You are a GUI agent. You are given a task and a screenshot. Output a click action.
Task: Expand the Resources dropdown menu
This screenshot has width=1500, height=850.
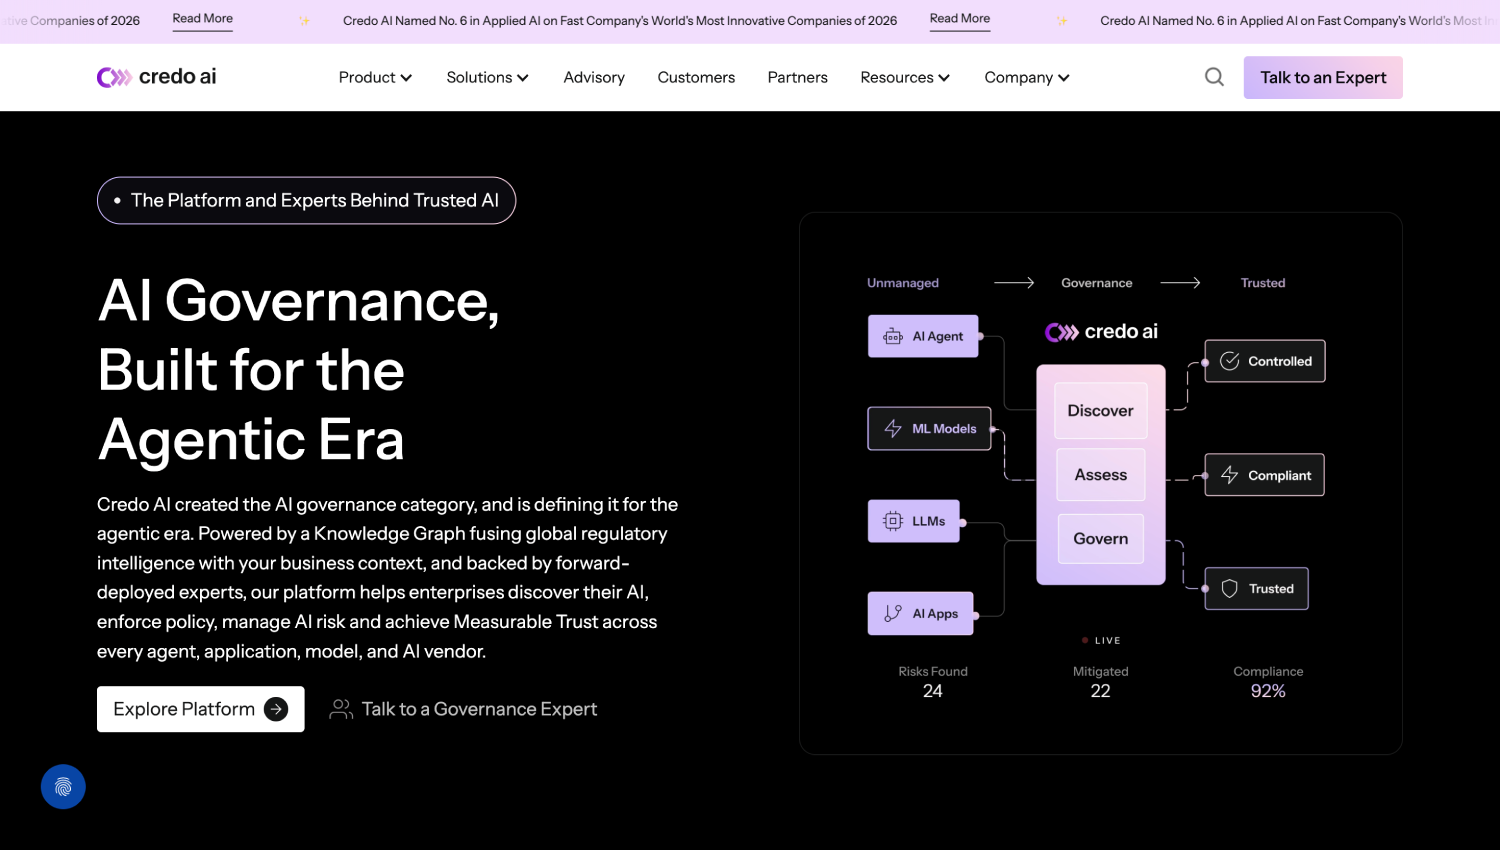[905, 77]
